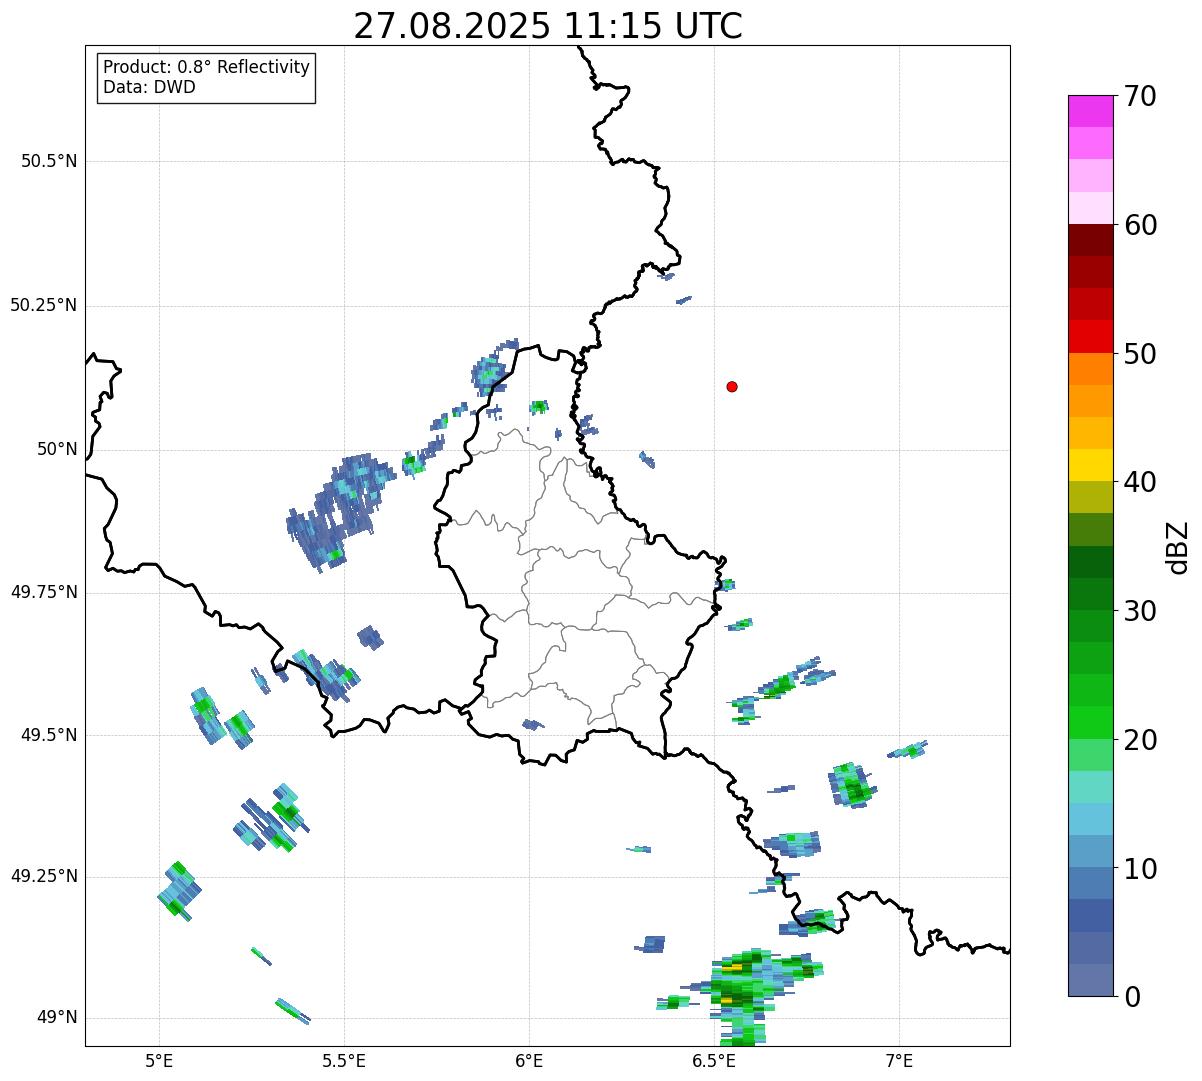Screen dimensions: 1202x1081
Task: Click the dark blue colorbar segment below 10
Action: pos(1091,884)
